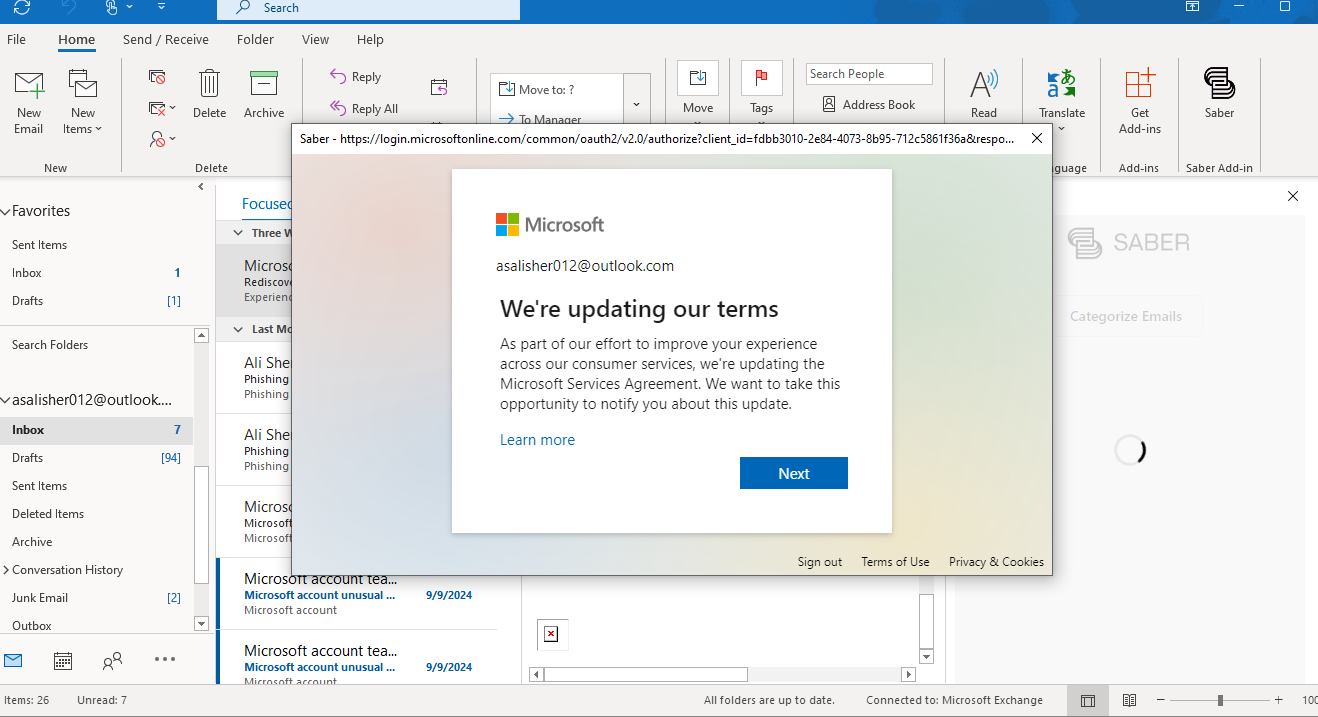Click the Send/Receive sync icon in title bar
The image size is (1318, 717).
click(21, 7)
